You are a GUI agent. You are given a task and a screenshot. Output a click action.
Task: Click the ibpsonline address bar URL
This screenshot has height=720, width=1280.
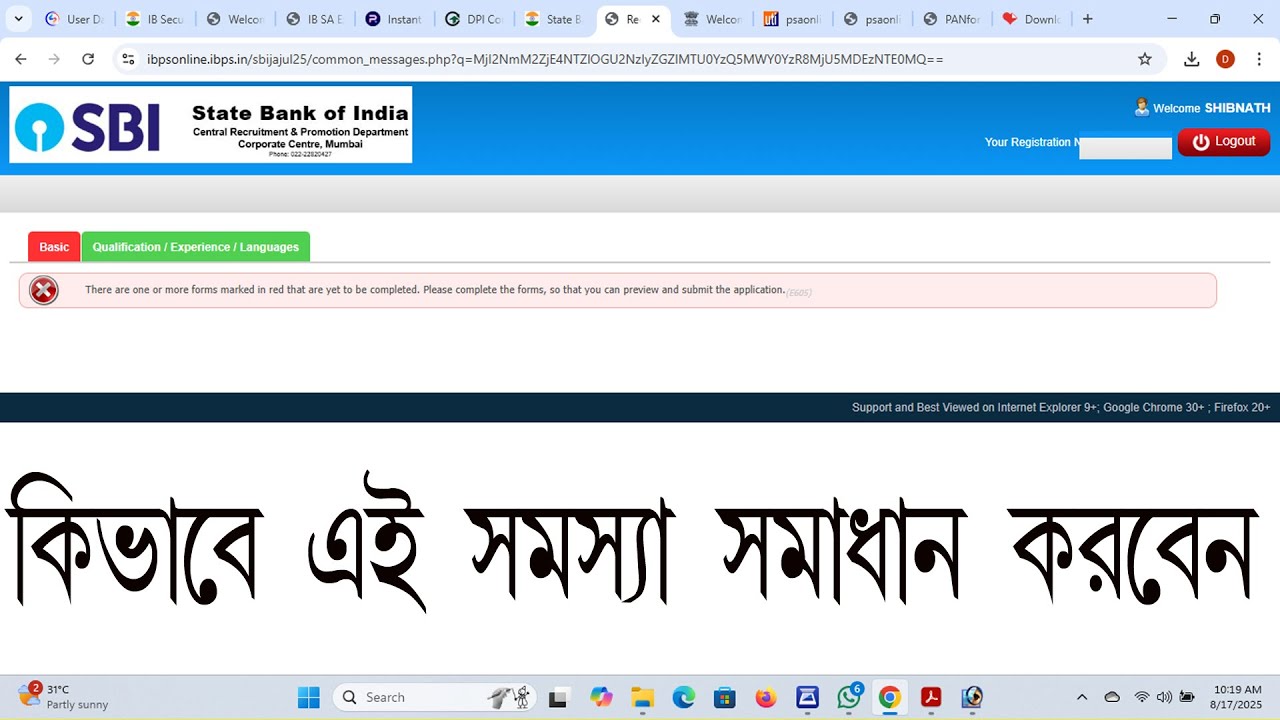[x=545, y=59]
